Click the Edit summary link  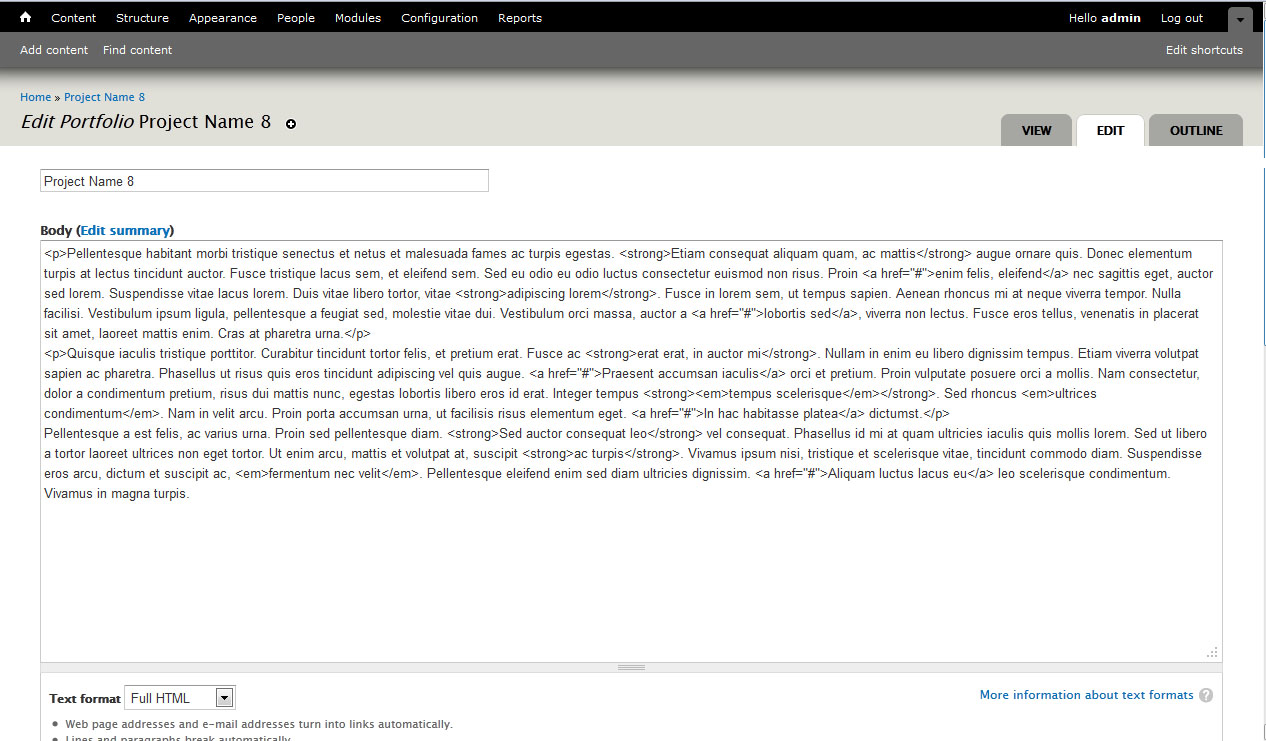click(125, 230)
